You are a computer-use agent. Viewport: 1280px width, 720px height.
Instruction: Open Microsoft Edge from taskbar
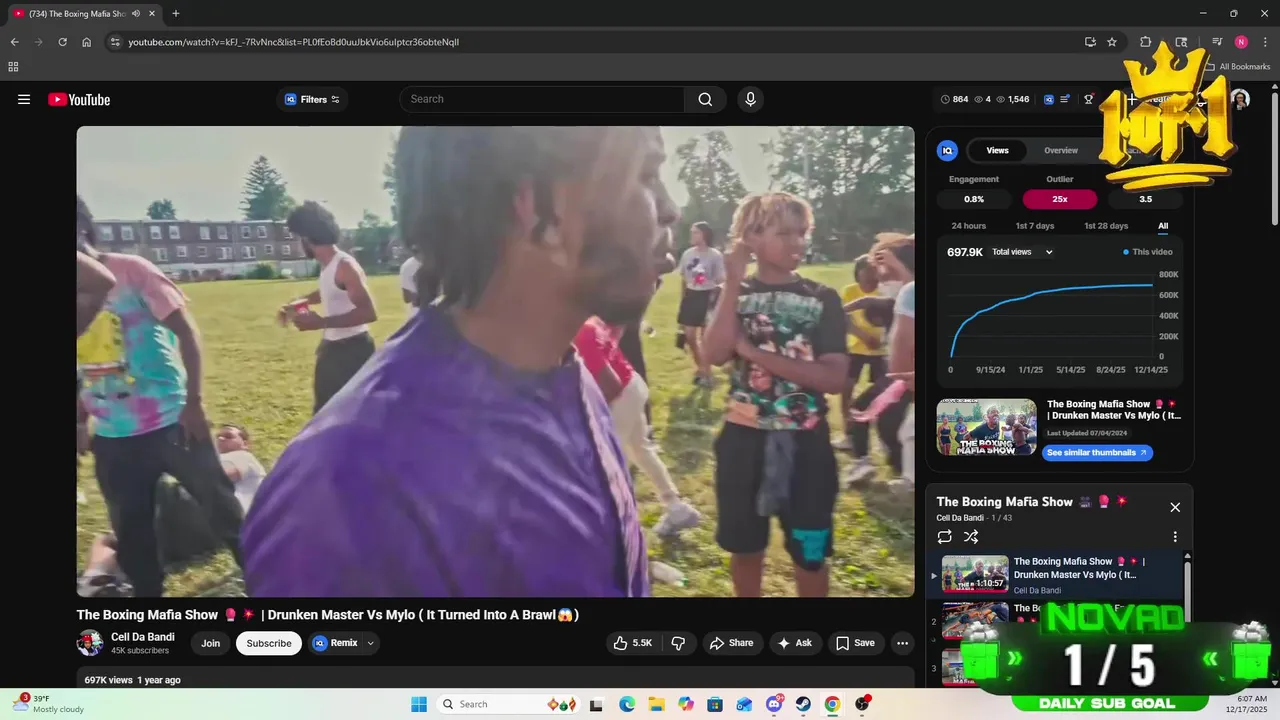click(627, 704)
